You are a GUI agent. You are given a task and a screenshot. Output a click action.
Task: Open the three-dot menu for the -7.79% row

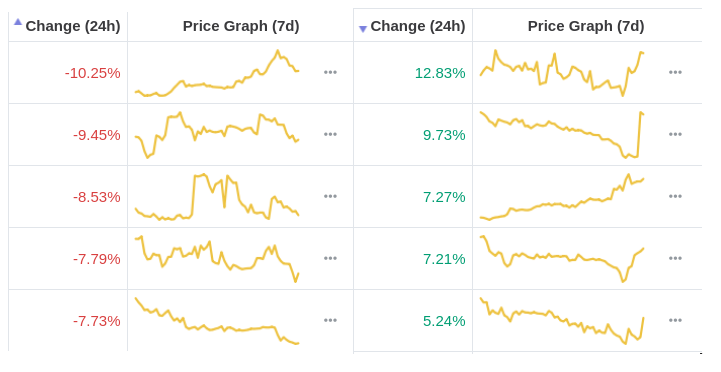[x=330, y=258]
